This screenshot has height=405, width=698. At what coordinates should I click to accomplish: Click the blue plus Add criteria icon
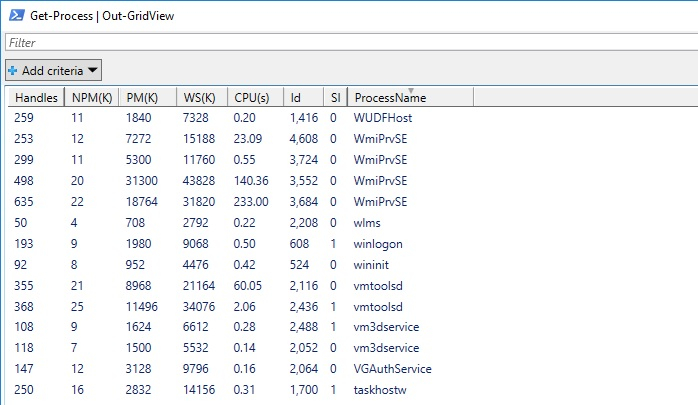(x=12, y=70)
